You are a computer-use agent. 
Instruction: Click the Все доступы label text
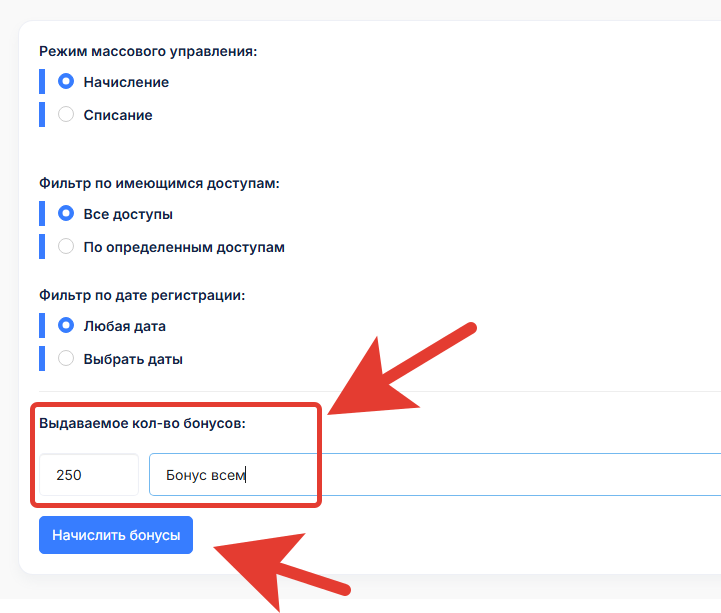128,214
